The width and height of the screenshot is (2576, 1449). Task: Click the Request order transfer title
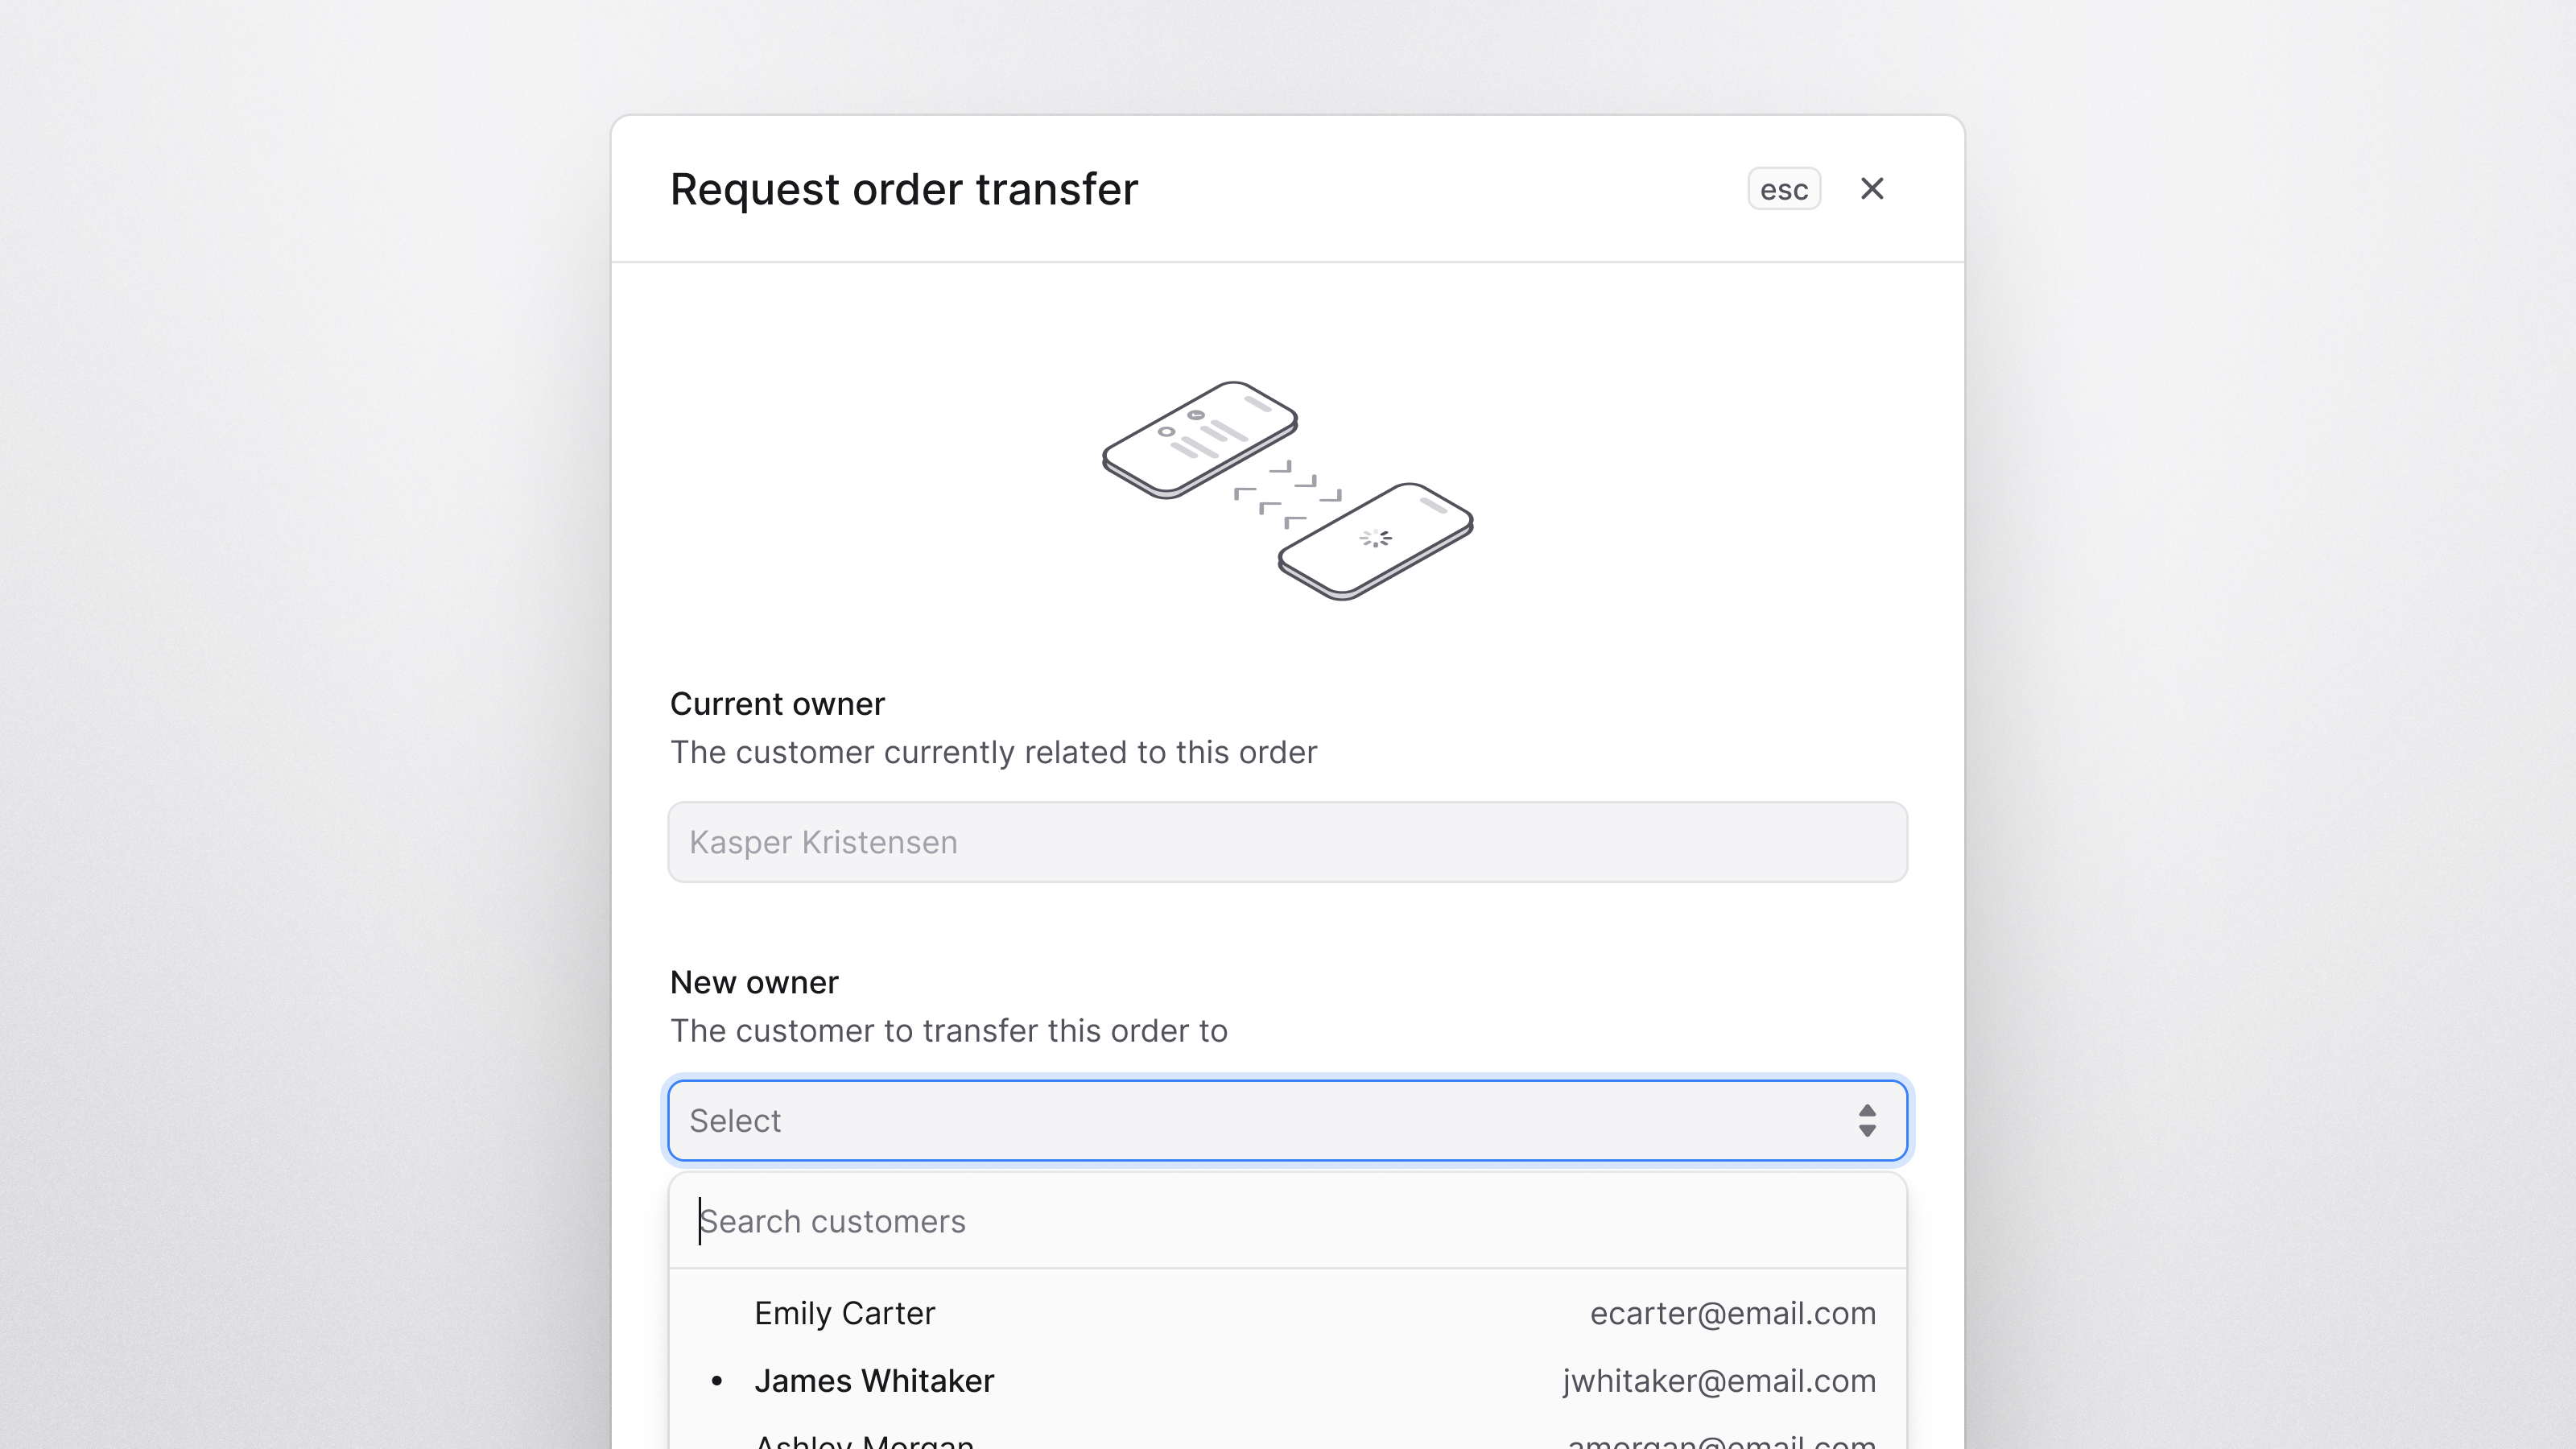904,189
